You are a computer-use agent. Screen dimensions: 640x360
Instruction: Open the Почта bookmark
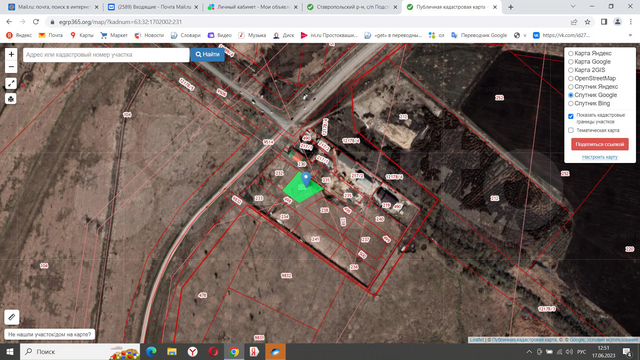(51, 36)
